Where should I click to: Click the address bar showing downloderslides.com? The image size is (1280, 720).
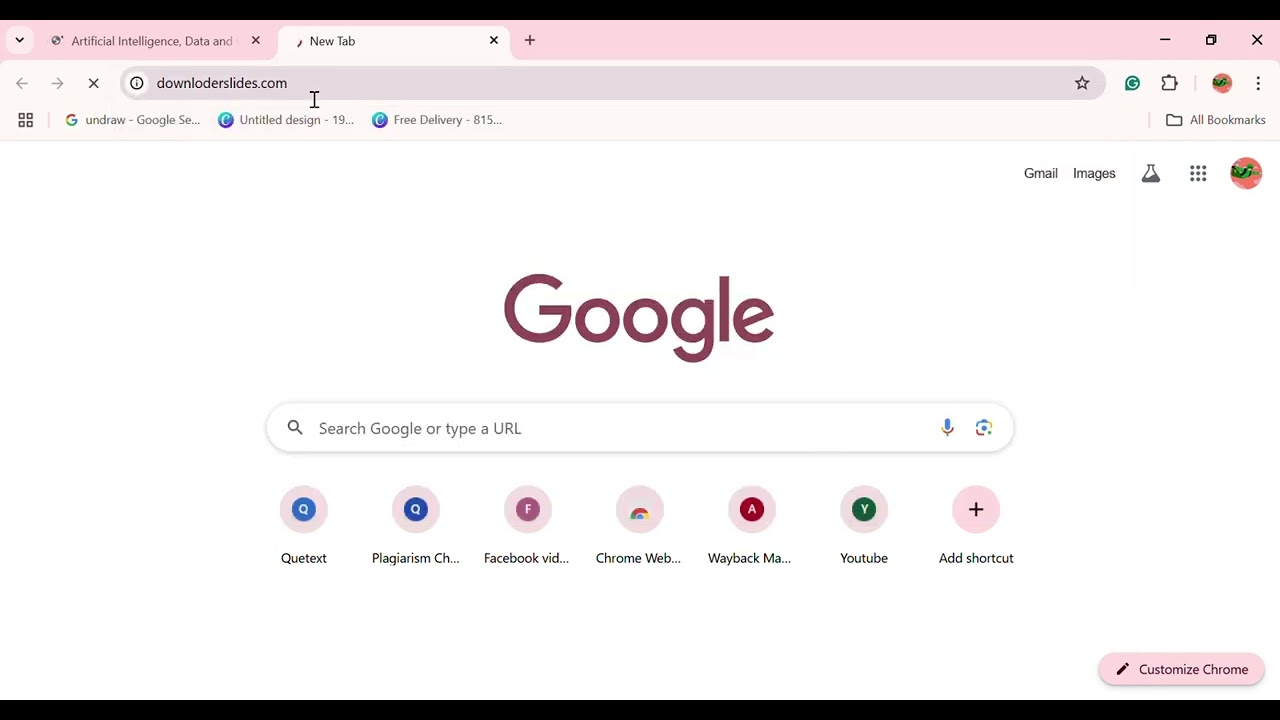[612, 83]
